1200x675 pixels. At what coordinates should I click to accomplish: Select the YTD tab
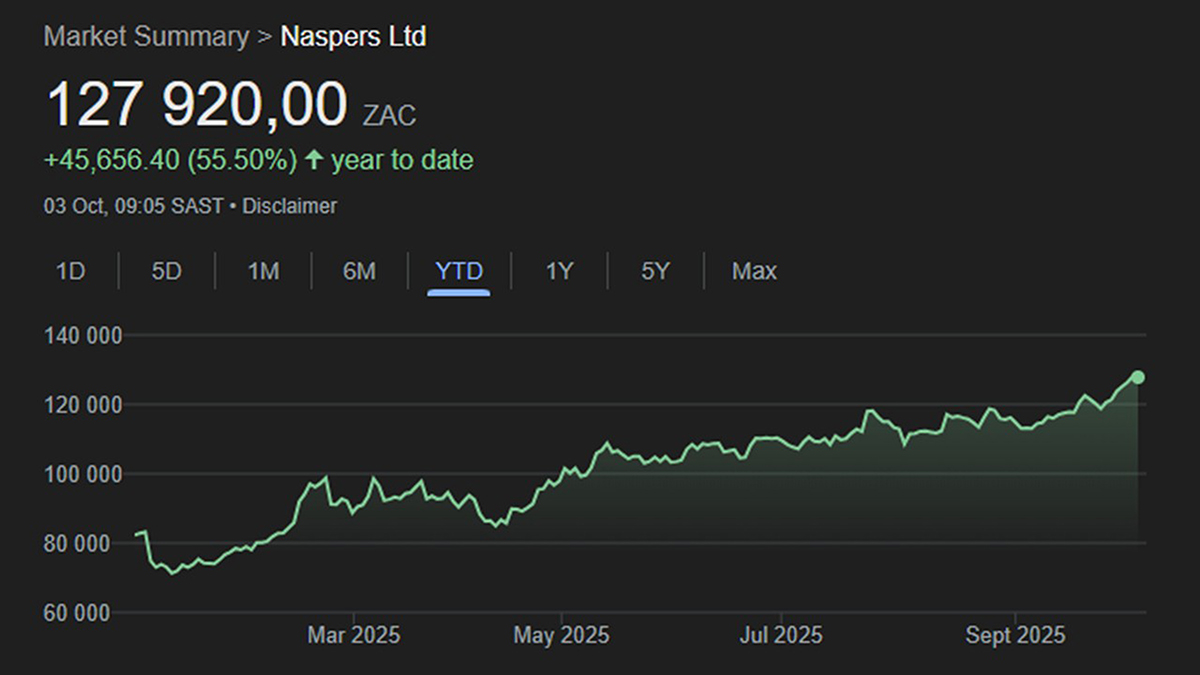point(459,271)
